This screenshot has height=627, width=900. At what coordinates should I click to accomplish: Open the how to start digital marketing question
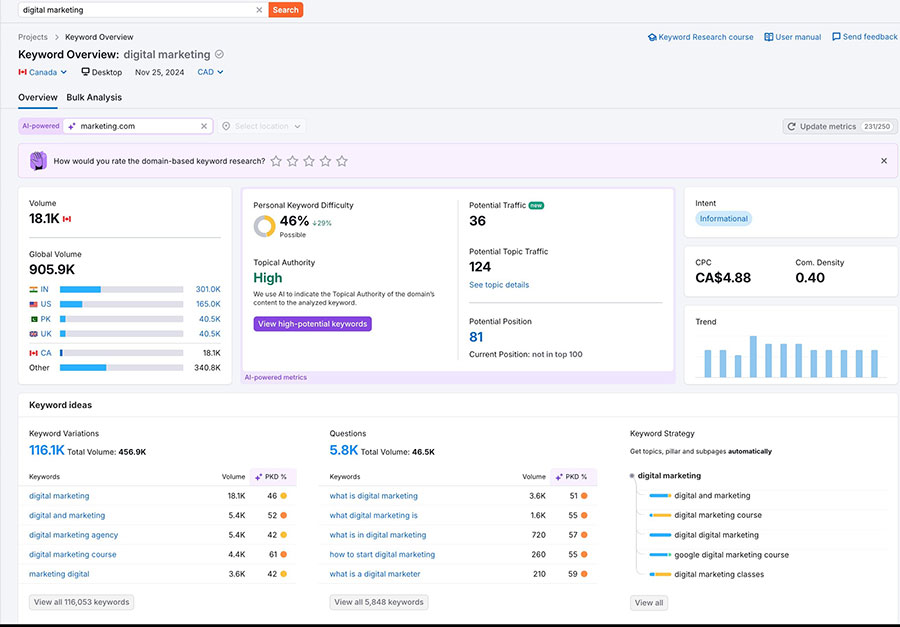click(382, 555)
